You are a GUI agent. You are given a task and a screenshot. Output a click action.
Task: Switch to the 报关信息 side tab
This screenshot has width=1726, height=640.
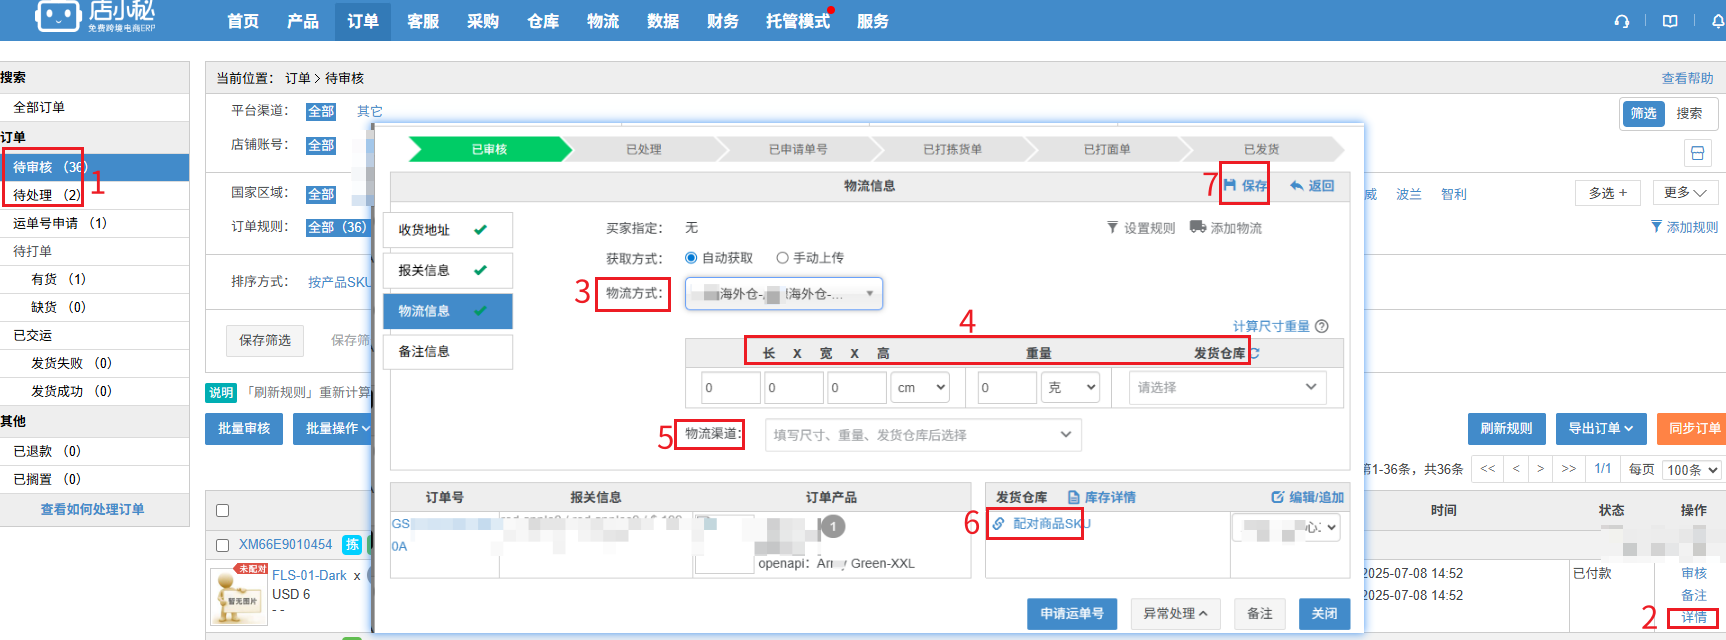(447, 270)
